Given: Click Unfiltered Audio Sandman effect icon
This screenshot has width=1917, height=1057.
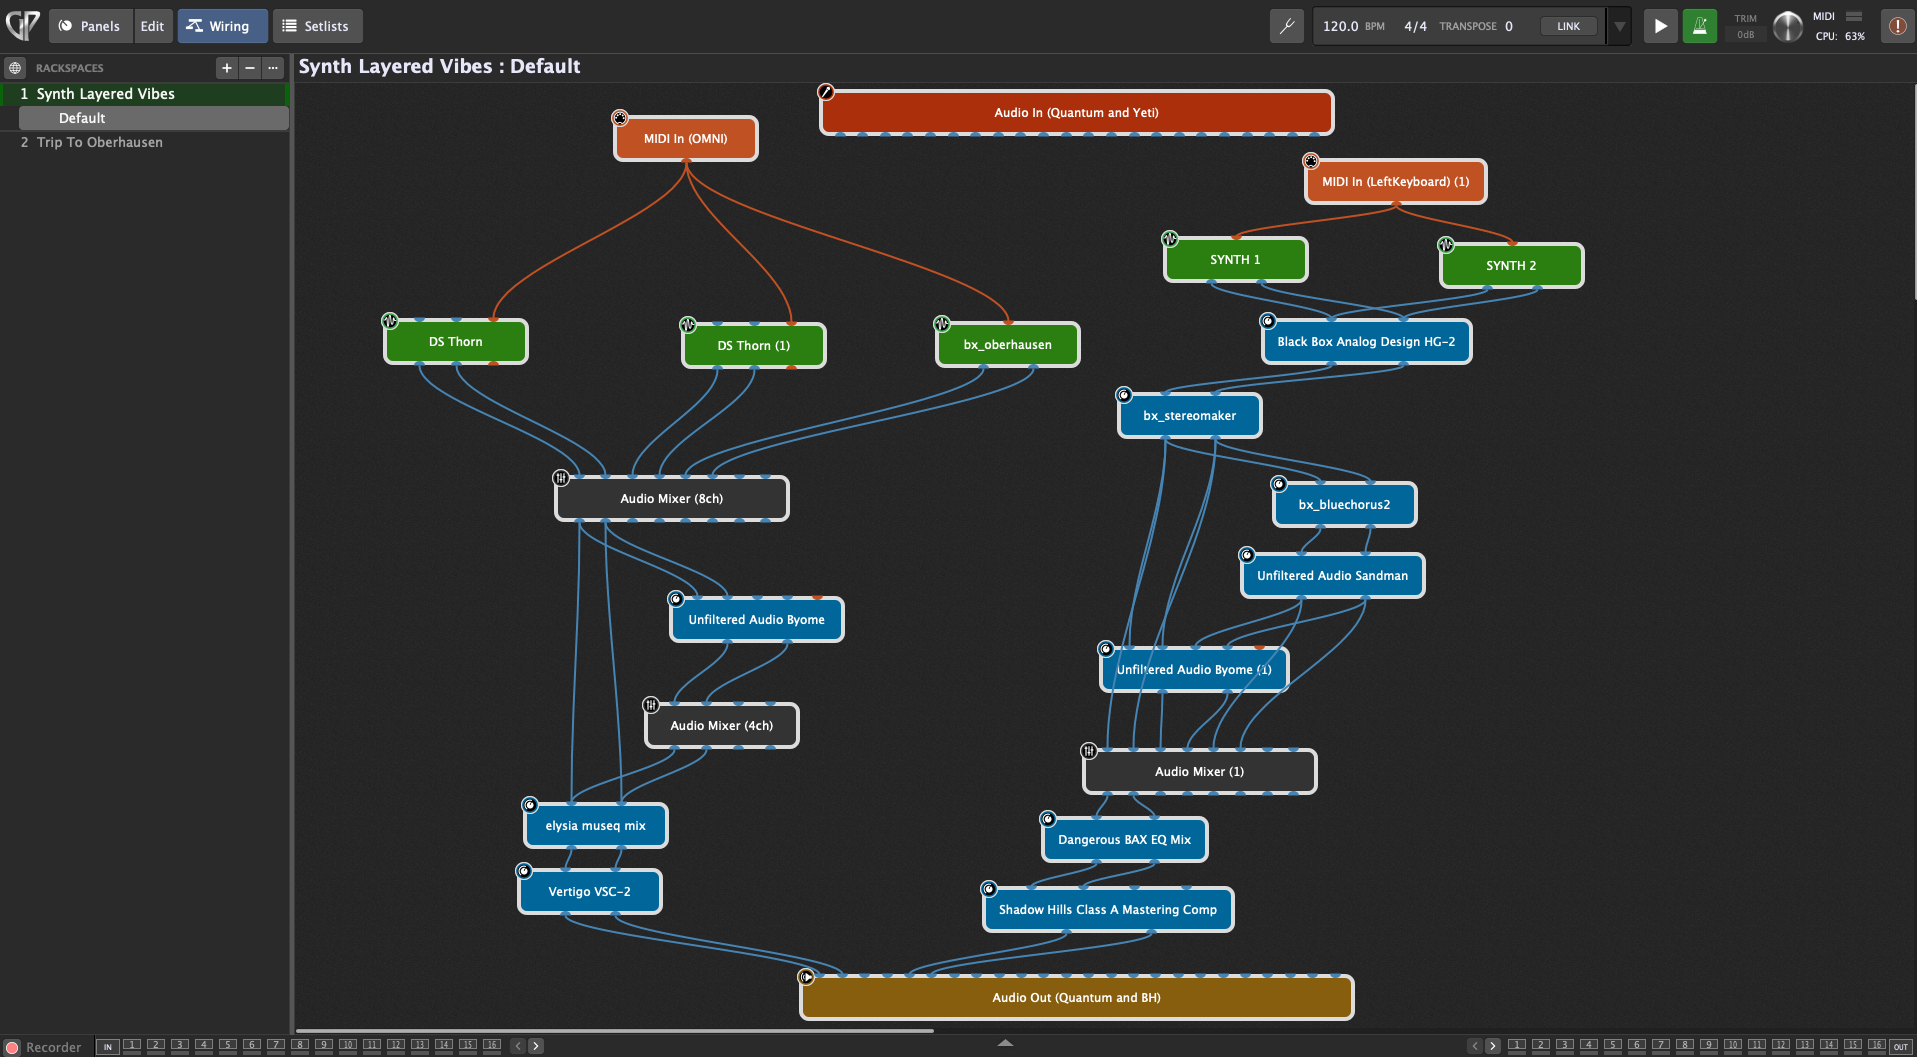Looking at the screenshot, I should coord(1247,555).
